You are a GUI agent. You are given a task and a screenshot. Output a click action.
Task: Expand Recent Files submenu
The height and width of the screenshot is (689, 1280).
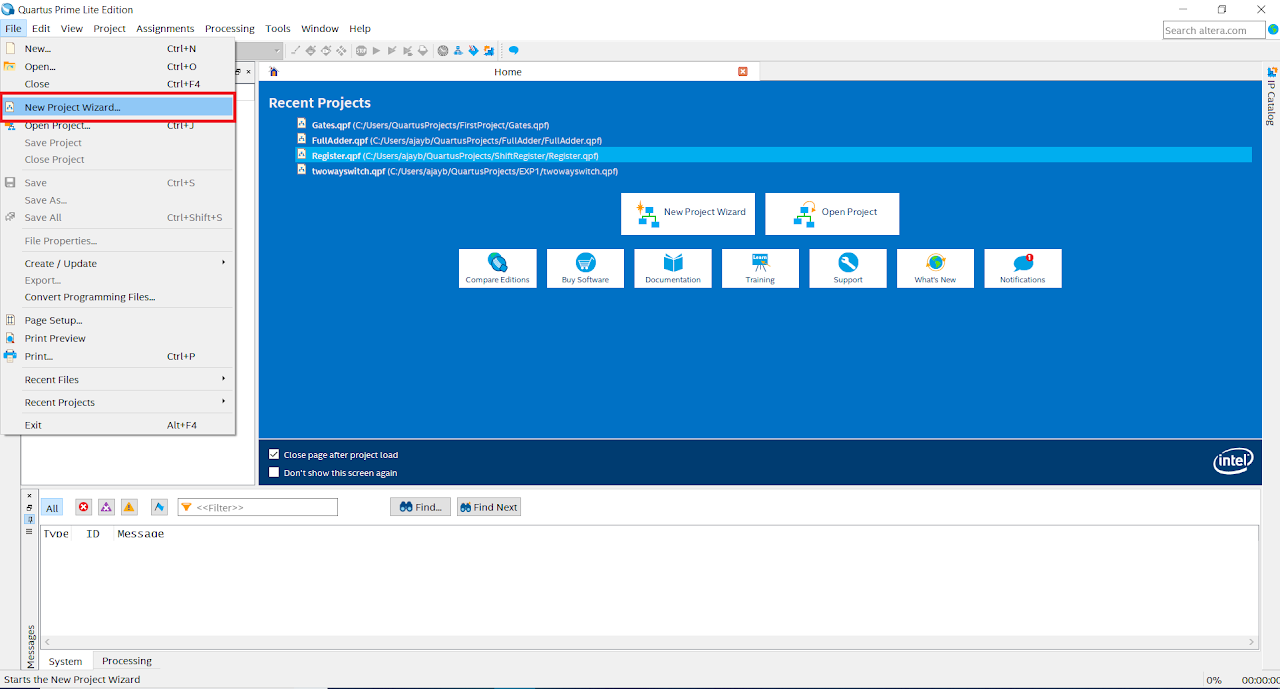118,379
